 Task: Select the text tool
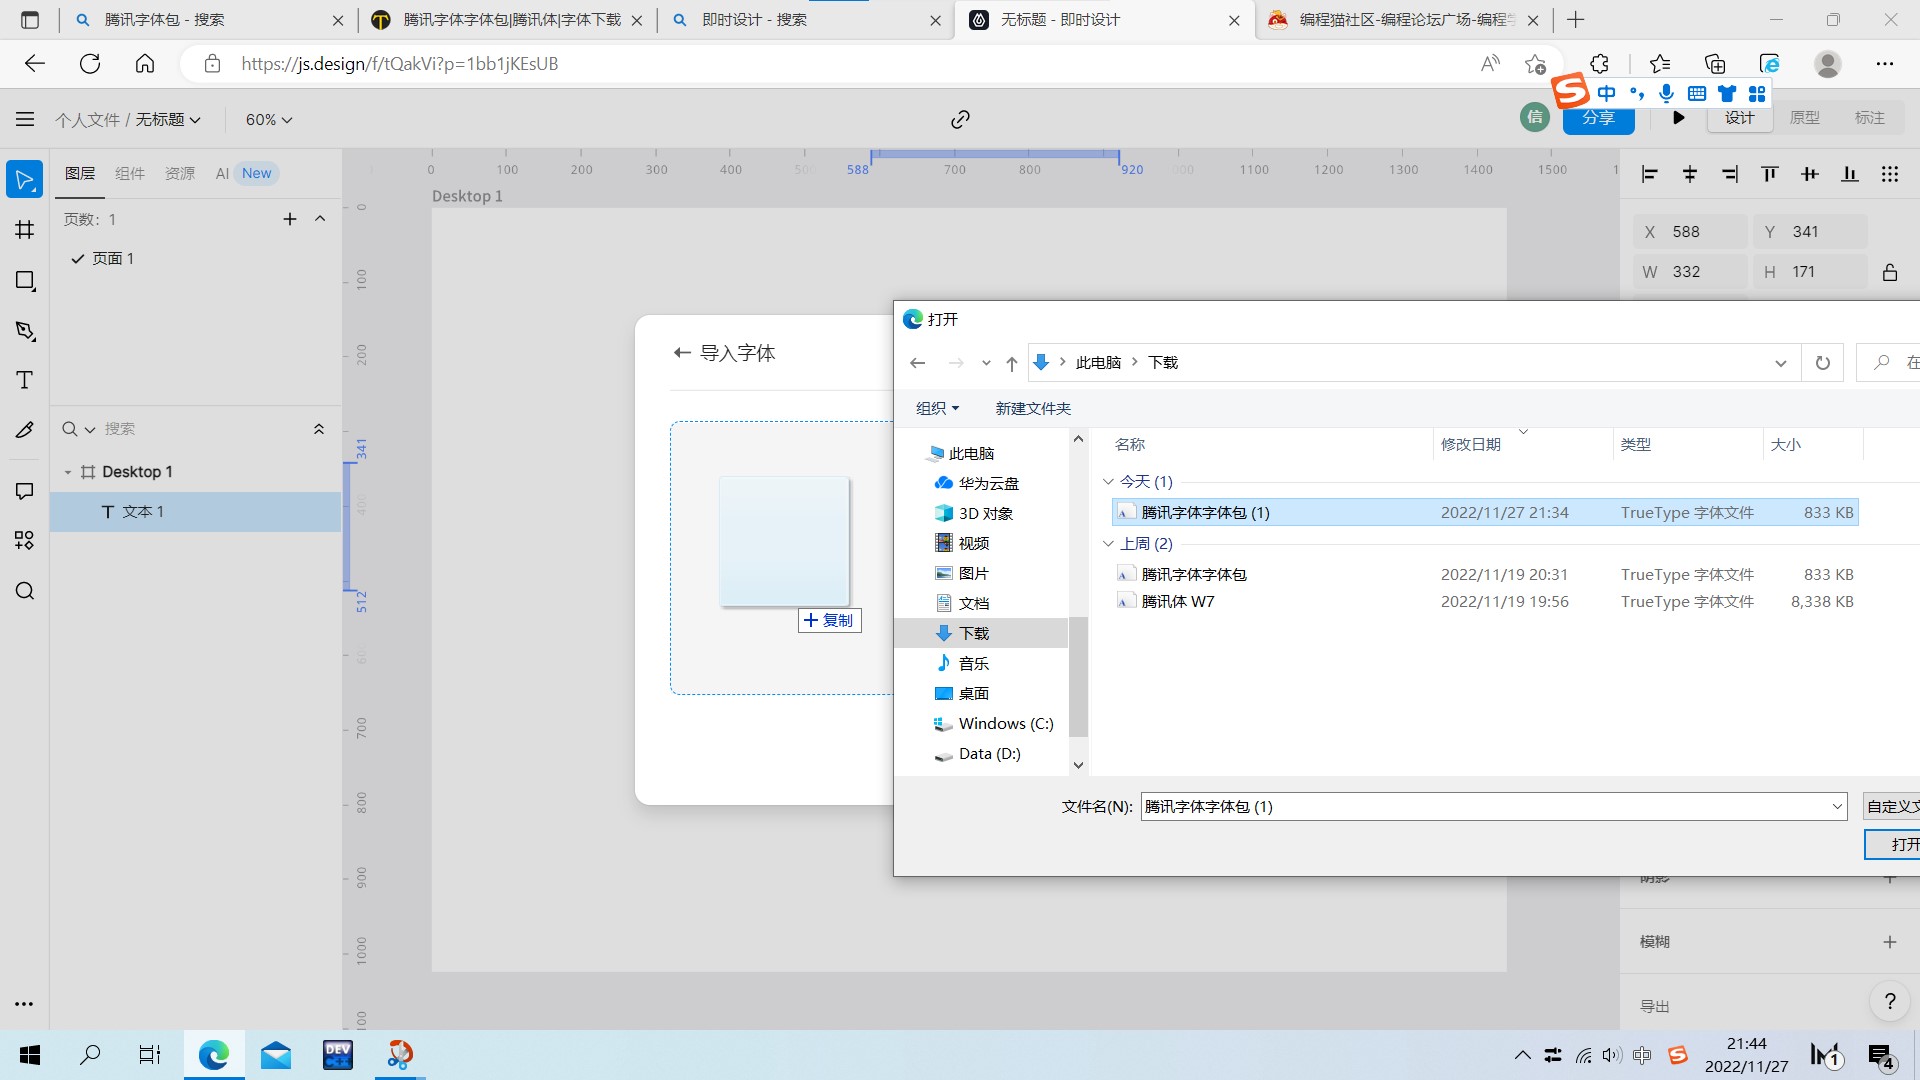25,380
